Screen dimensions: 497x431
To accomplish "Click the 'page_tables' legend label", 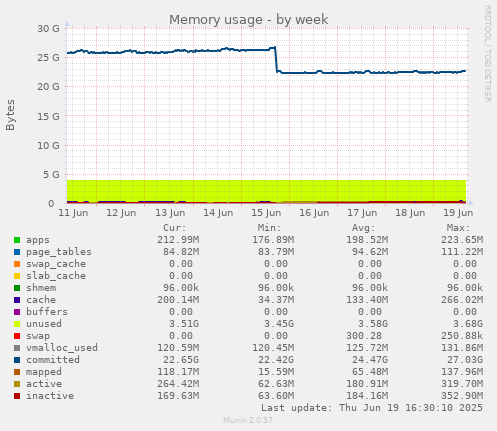I will point(59,252).
